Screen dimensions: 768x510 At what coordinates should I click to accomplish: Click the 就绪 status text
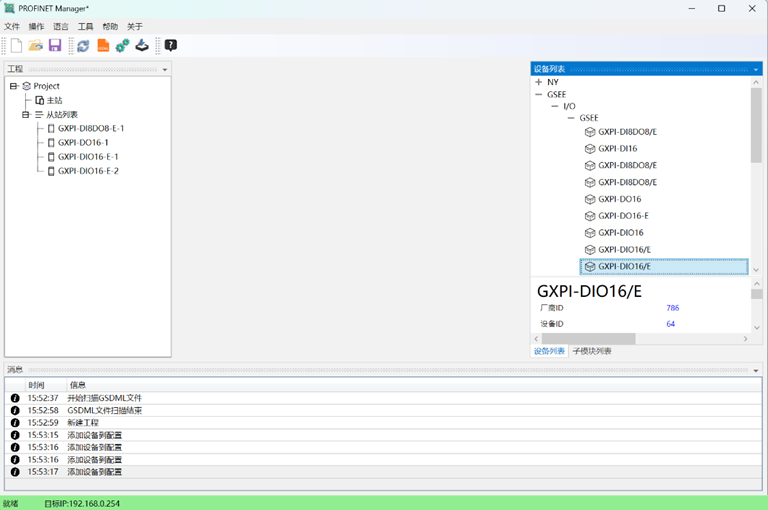click(10, 504)
